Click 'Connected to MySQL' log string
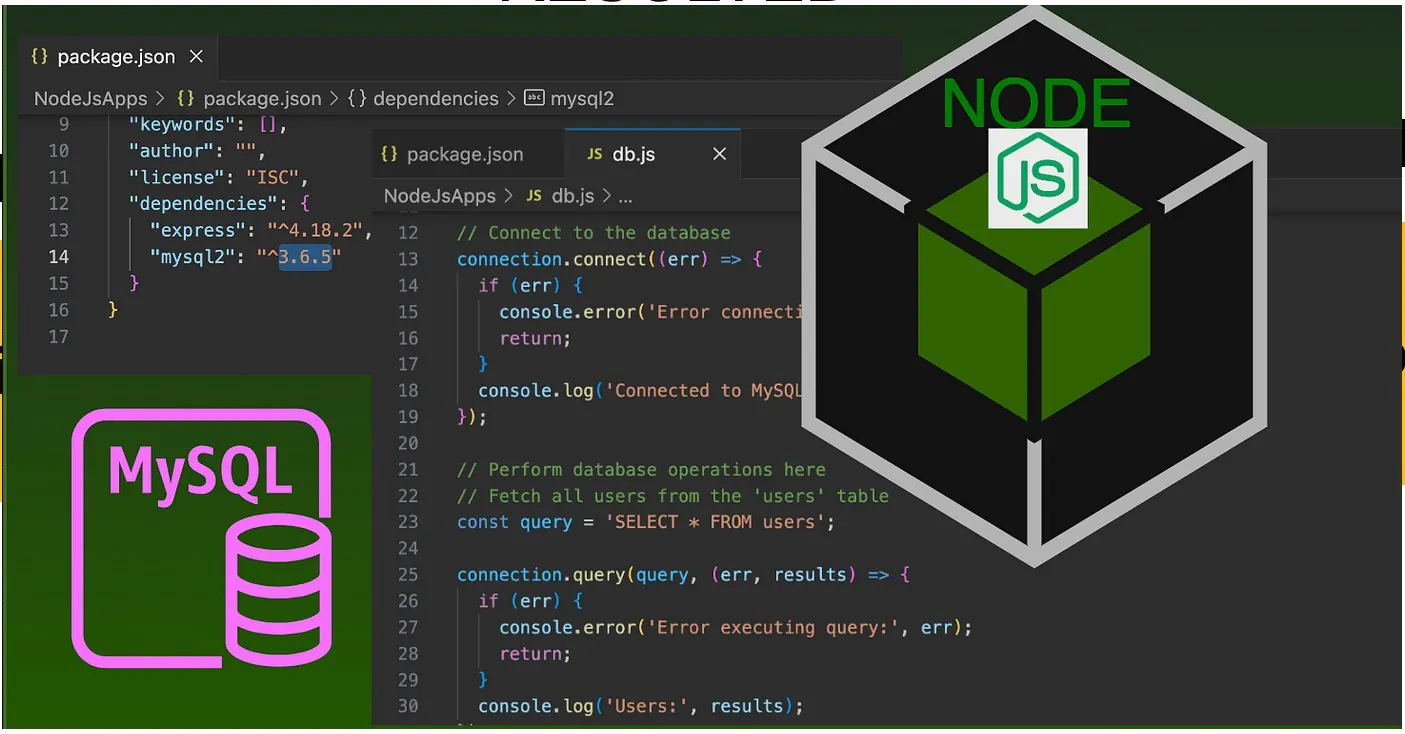Image resolution: width=1405 pixels, height=734 pixels. tap(703, 390)
